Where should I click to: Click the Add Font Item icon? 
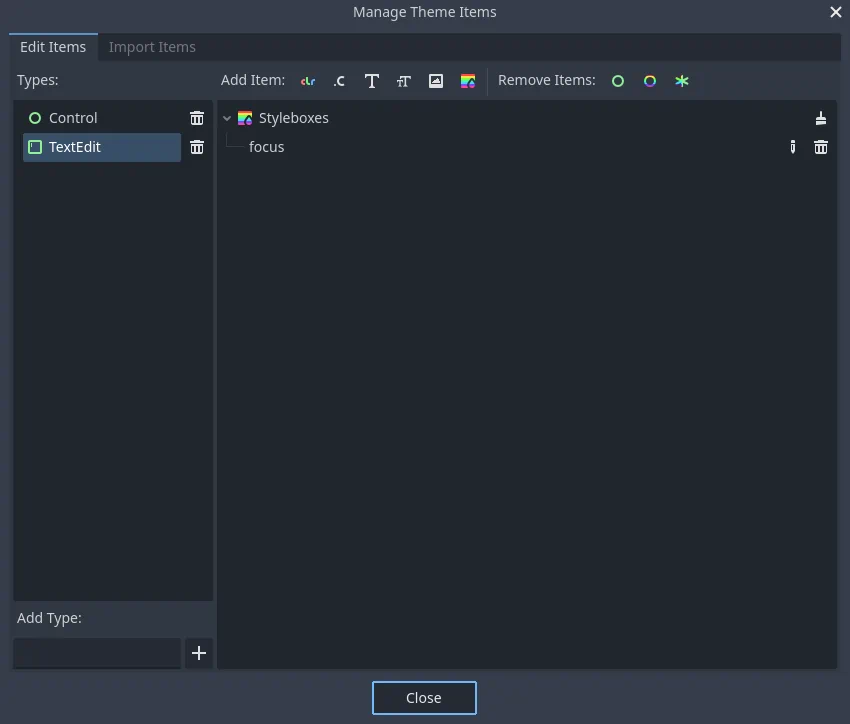pos(372,81)
